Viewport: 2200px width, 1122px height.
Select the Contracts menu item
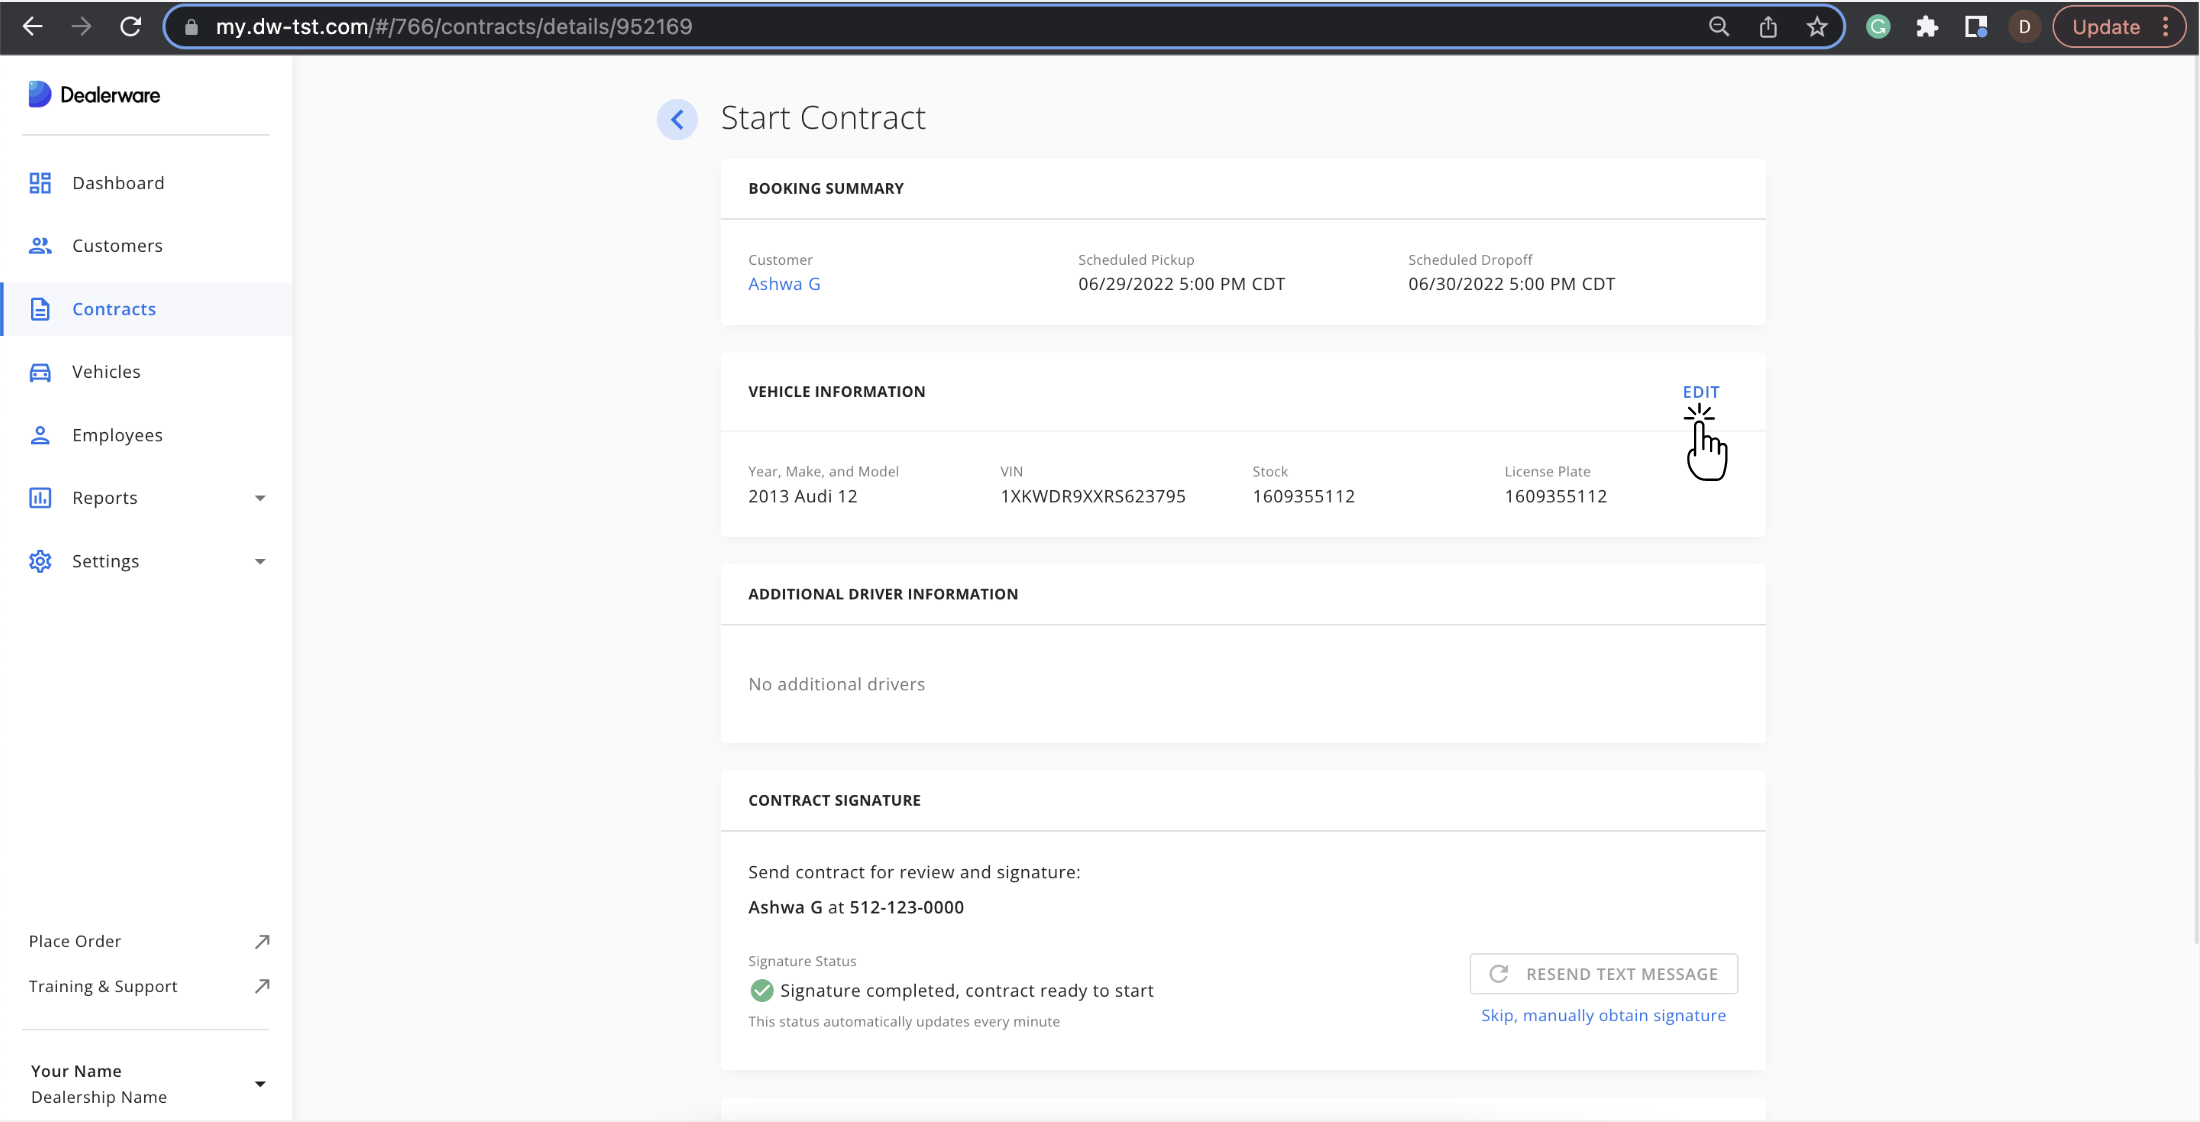pos(146,309)
